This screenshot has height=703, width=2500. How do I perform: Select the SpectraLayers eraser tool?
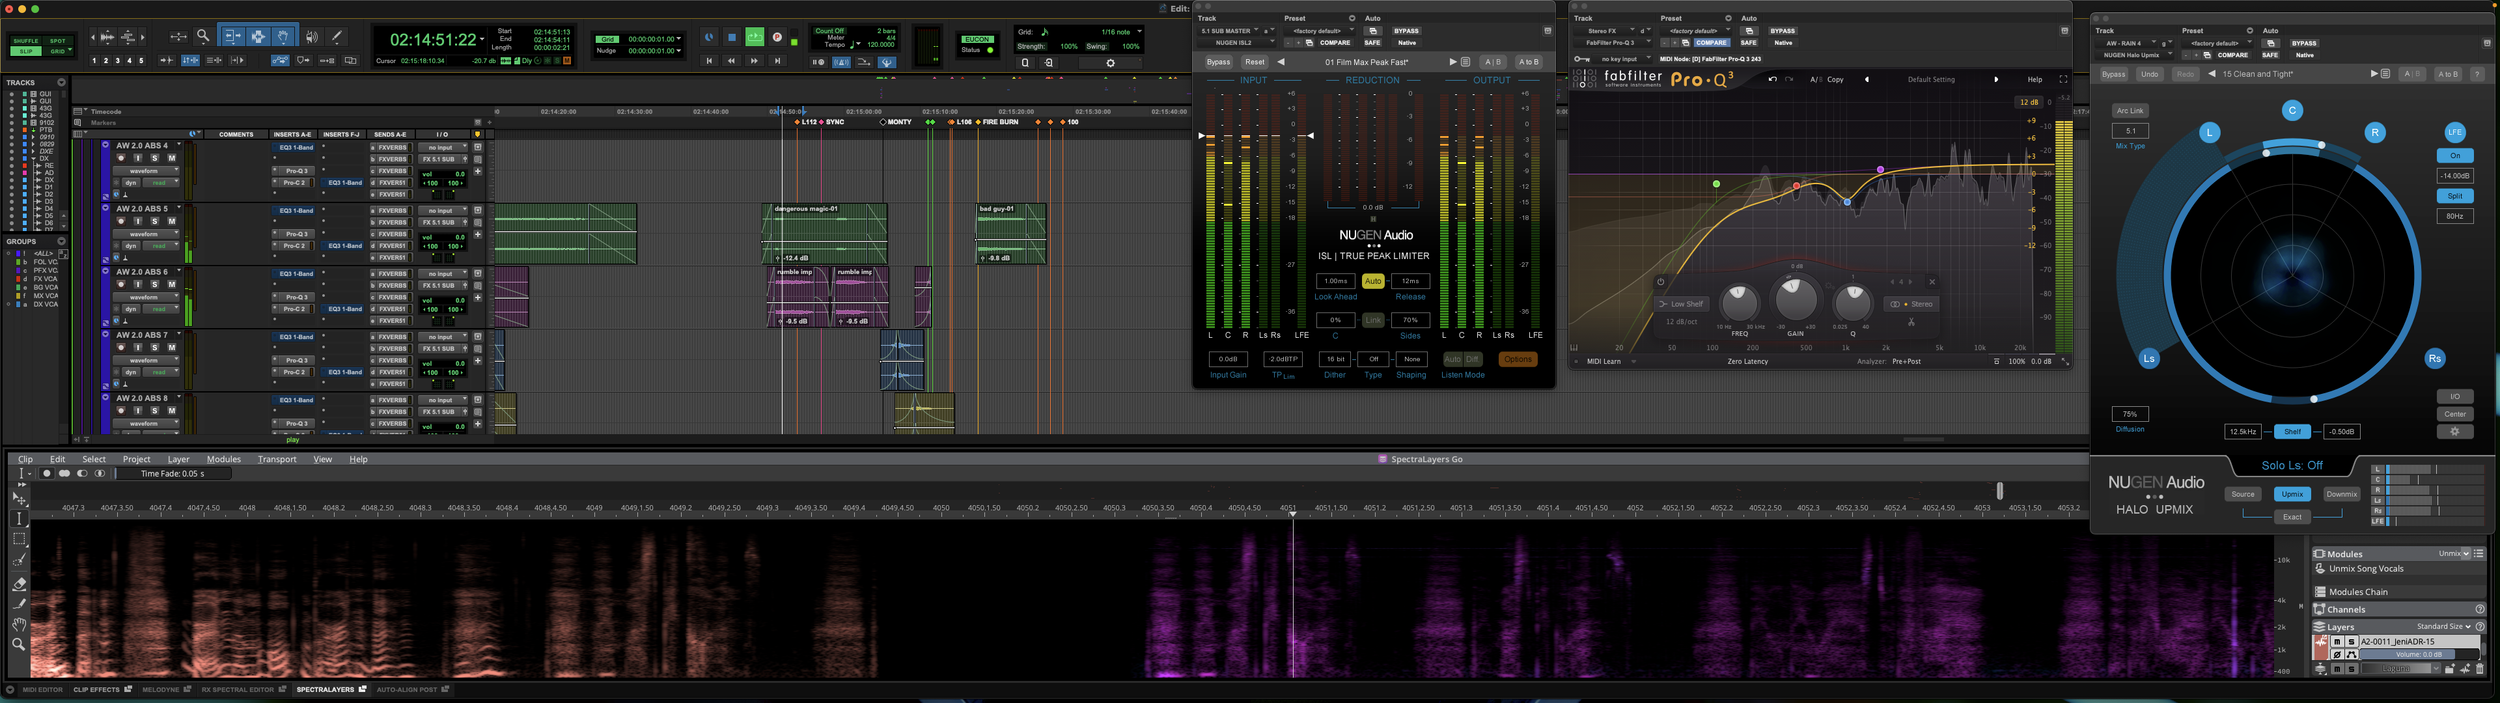(19, 583)
